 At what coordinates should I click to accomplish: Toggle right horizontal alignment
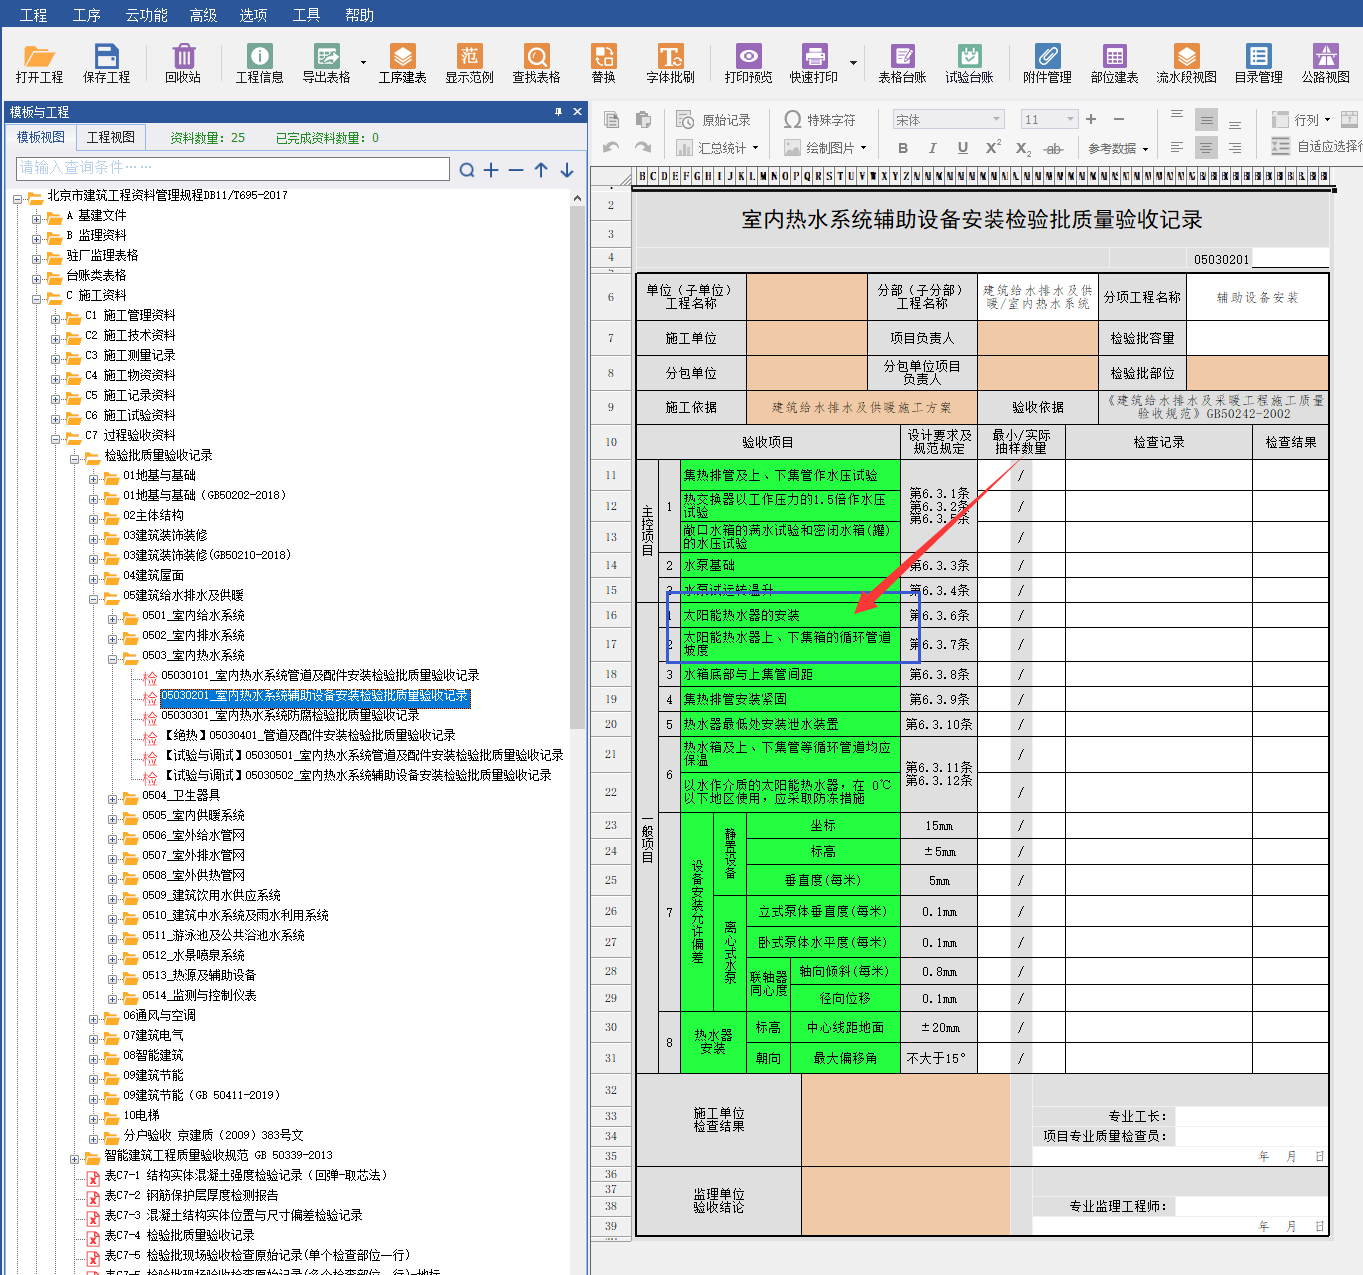pyautogui.click(x=1235, y=148)
